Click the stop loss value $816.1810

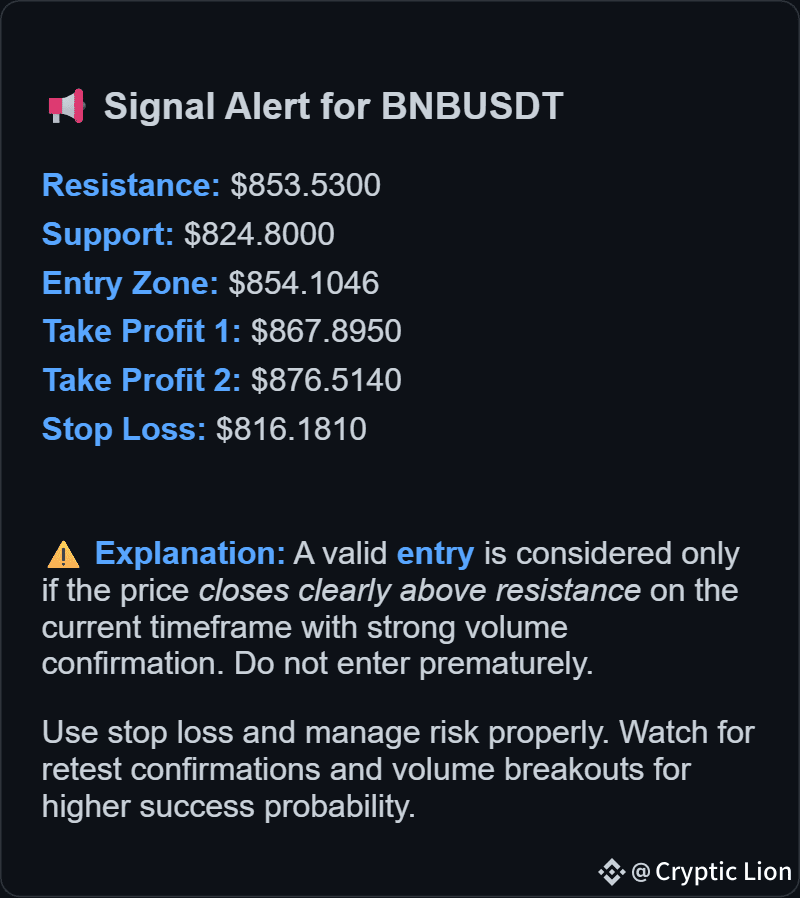tap(291, 430)
